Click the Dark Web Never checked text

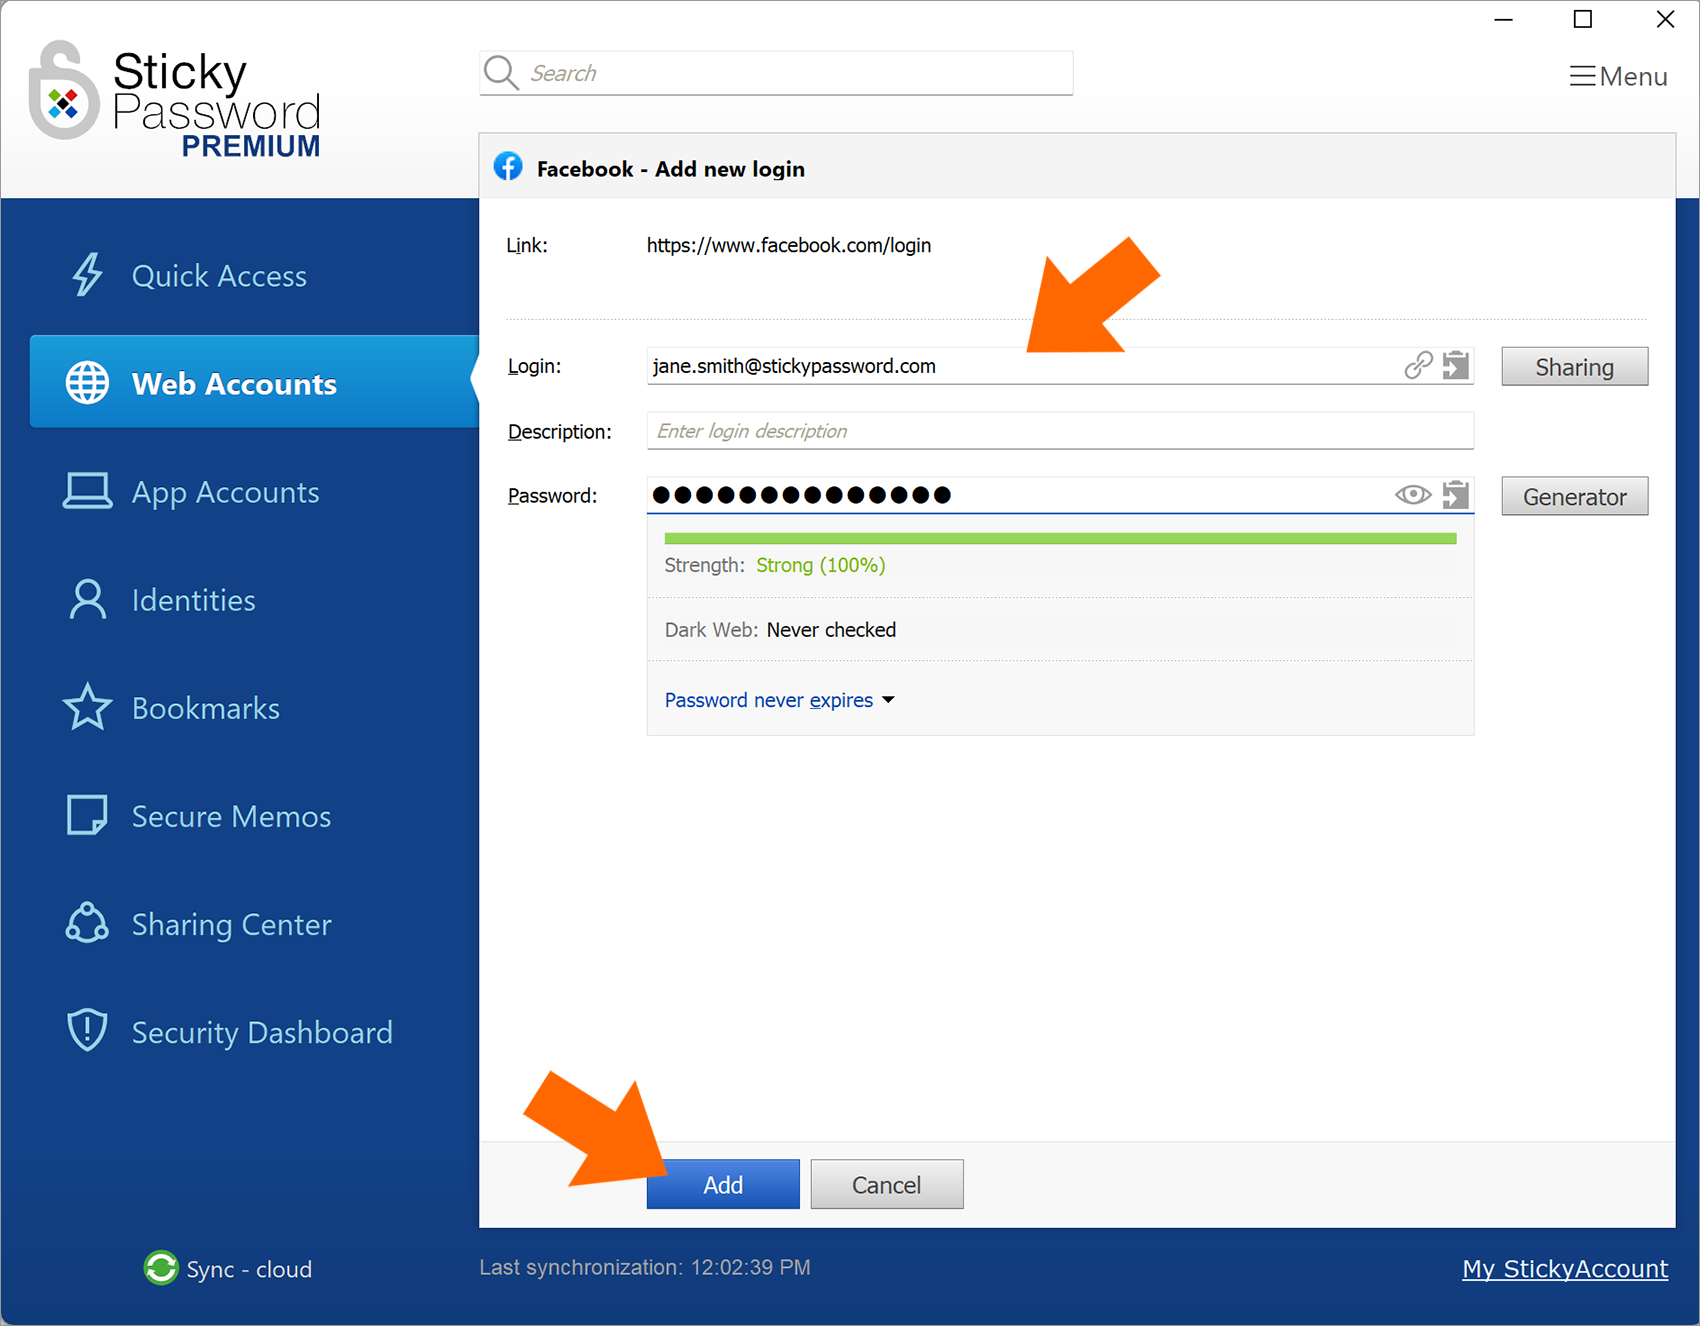(780, 630)
